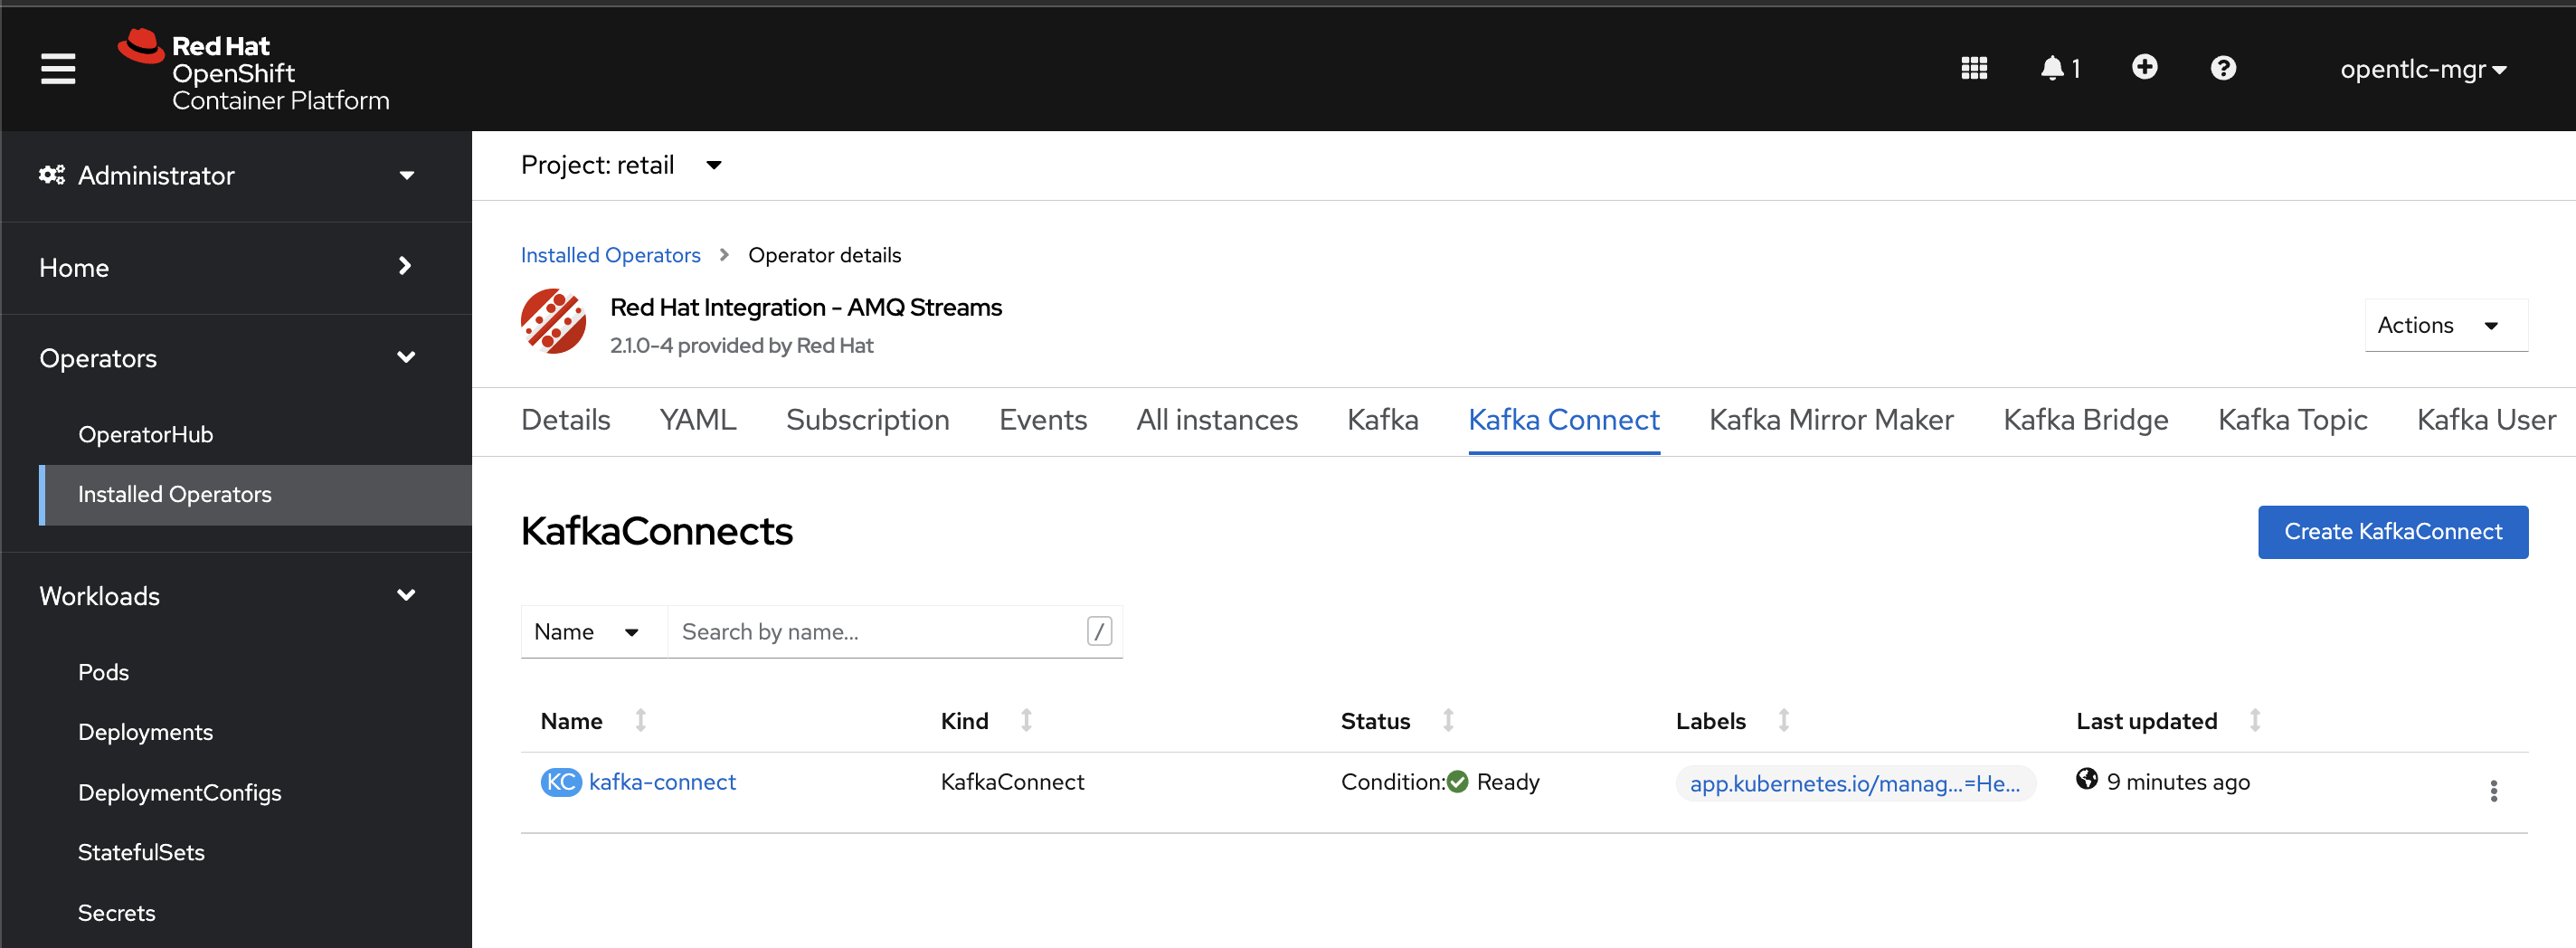Click the KafkaConnect kind cell
The height and width of the screenshot is (948, 2576).
pos(1012,782)
